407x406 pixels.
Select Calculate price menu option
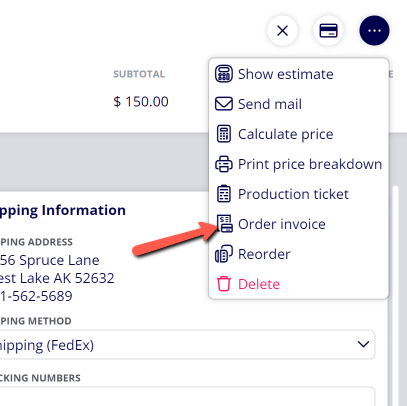click(x=286, y=134)
